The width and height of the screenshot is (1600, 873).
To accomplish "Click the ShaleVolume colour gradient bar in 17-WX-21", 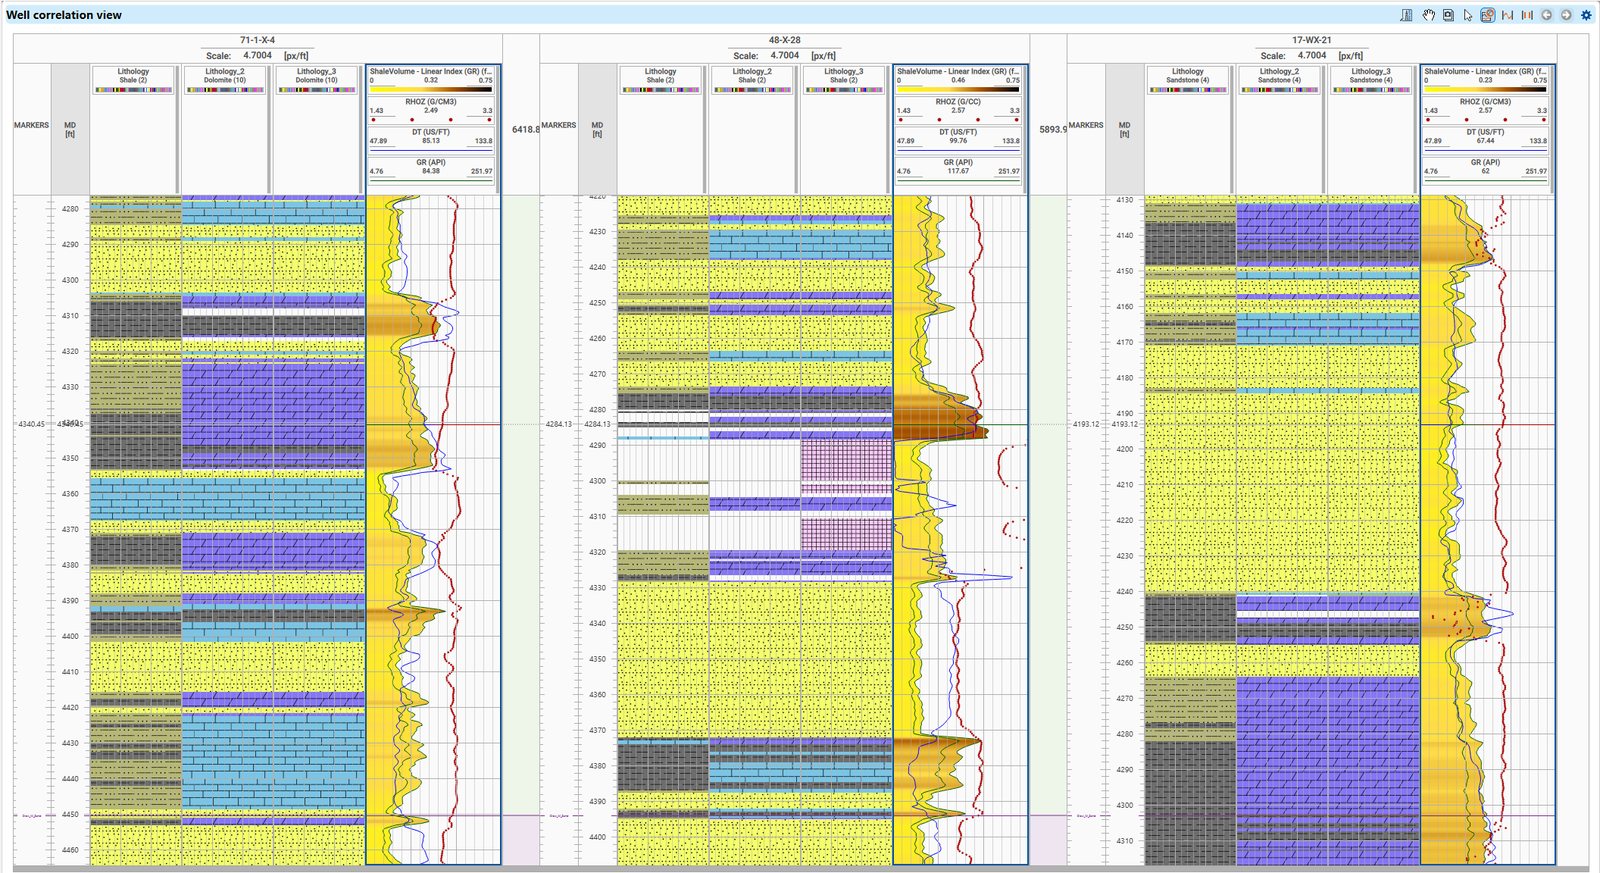I will click(1486, 89).
